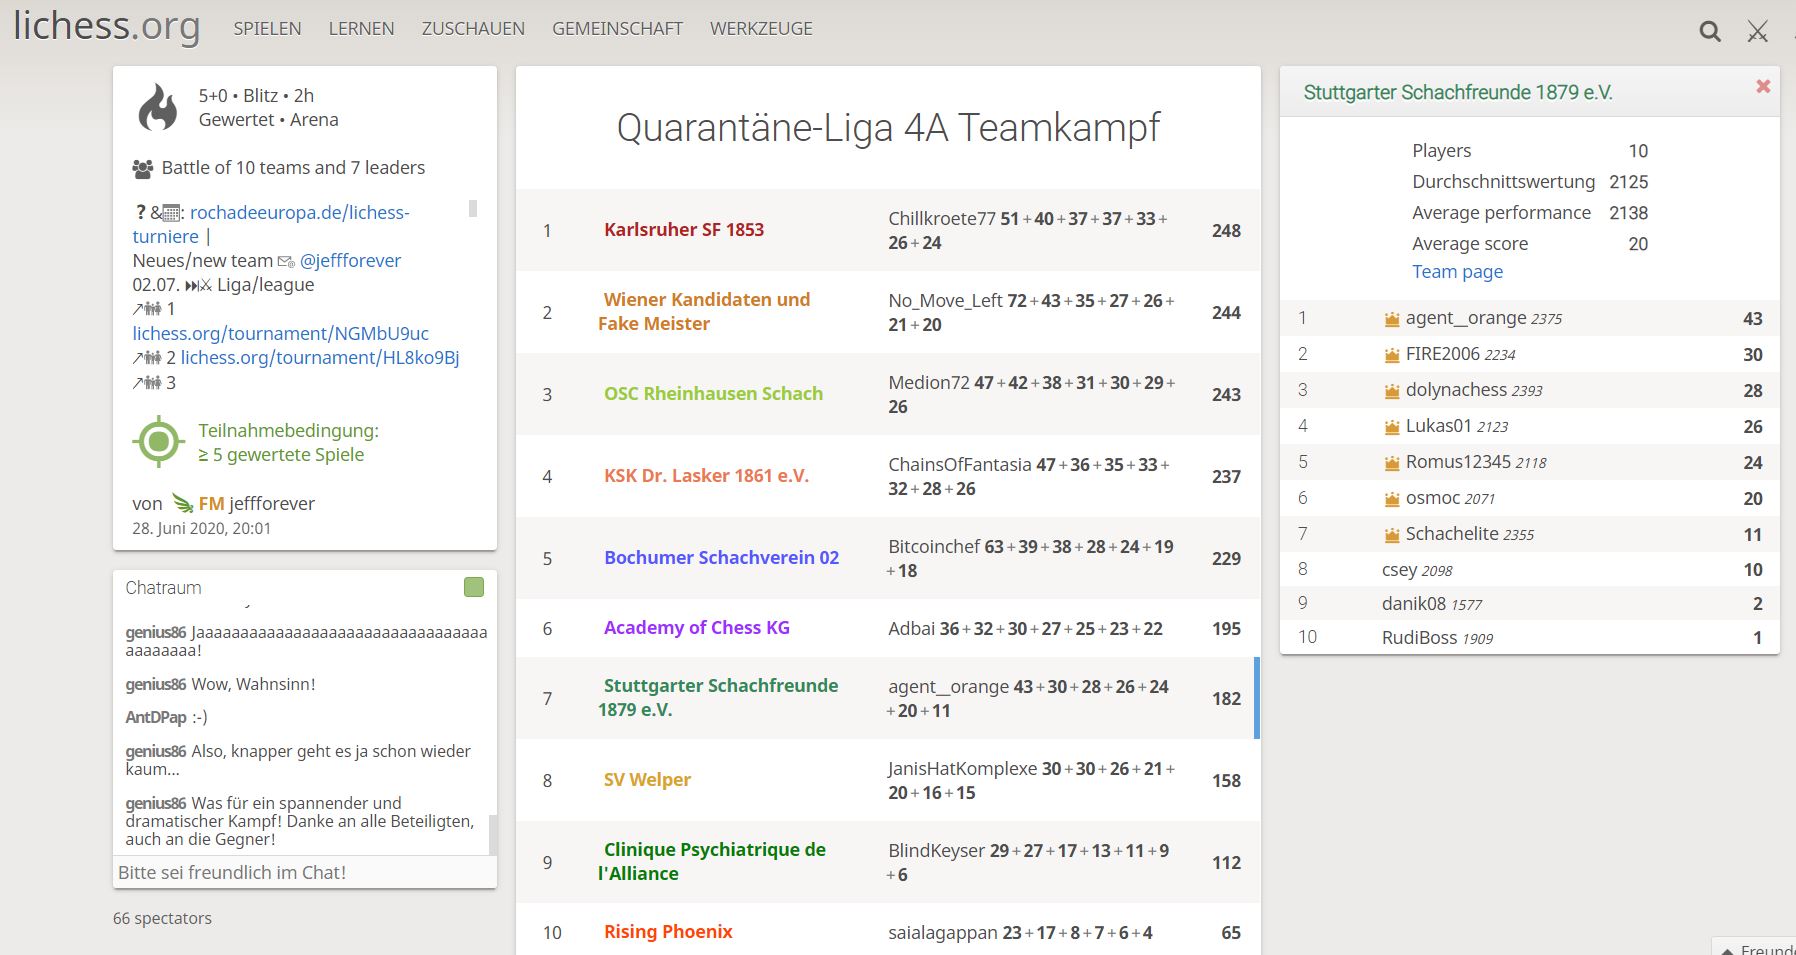Toggle the green chat room switch
Viewport: 1796px width, 955px height.
(474, 587)
